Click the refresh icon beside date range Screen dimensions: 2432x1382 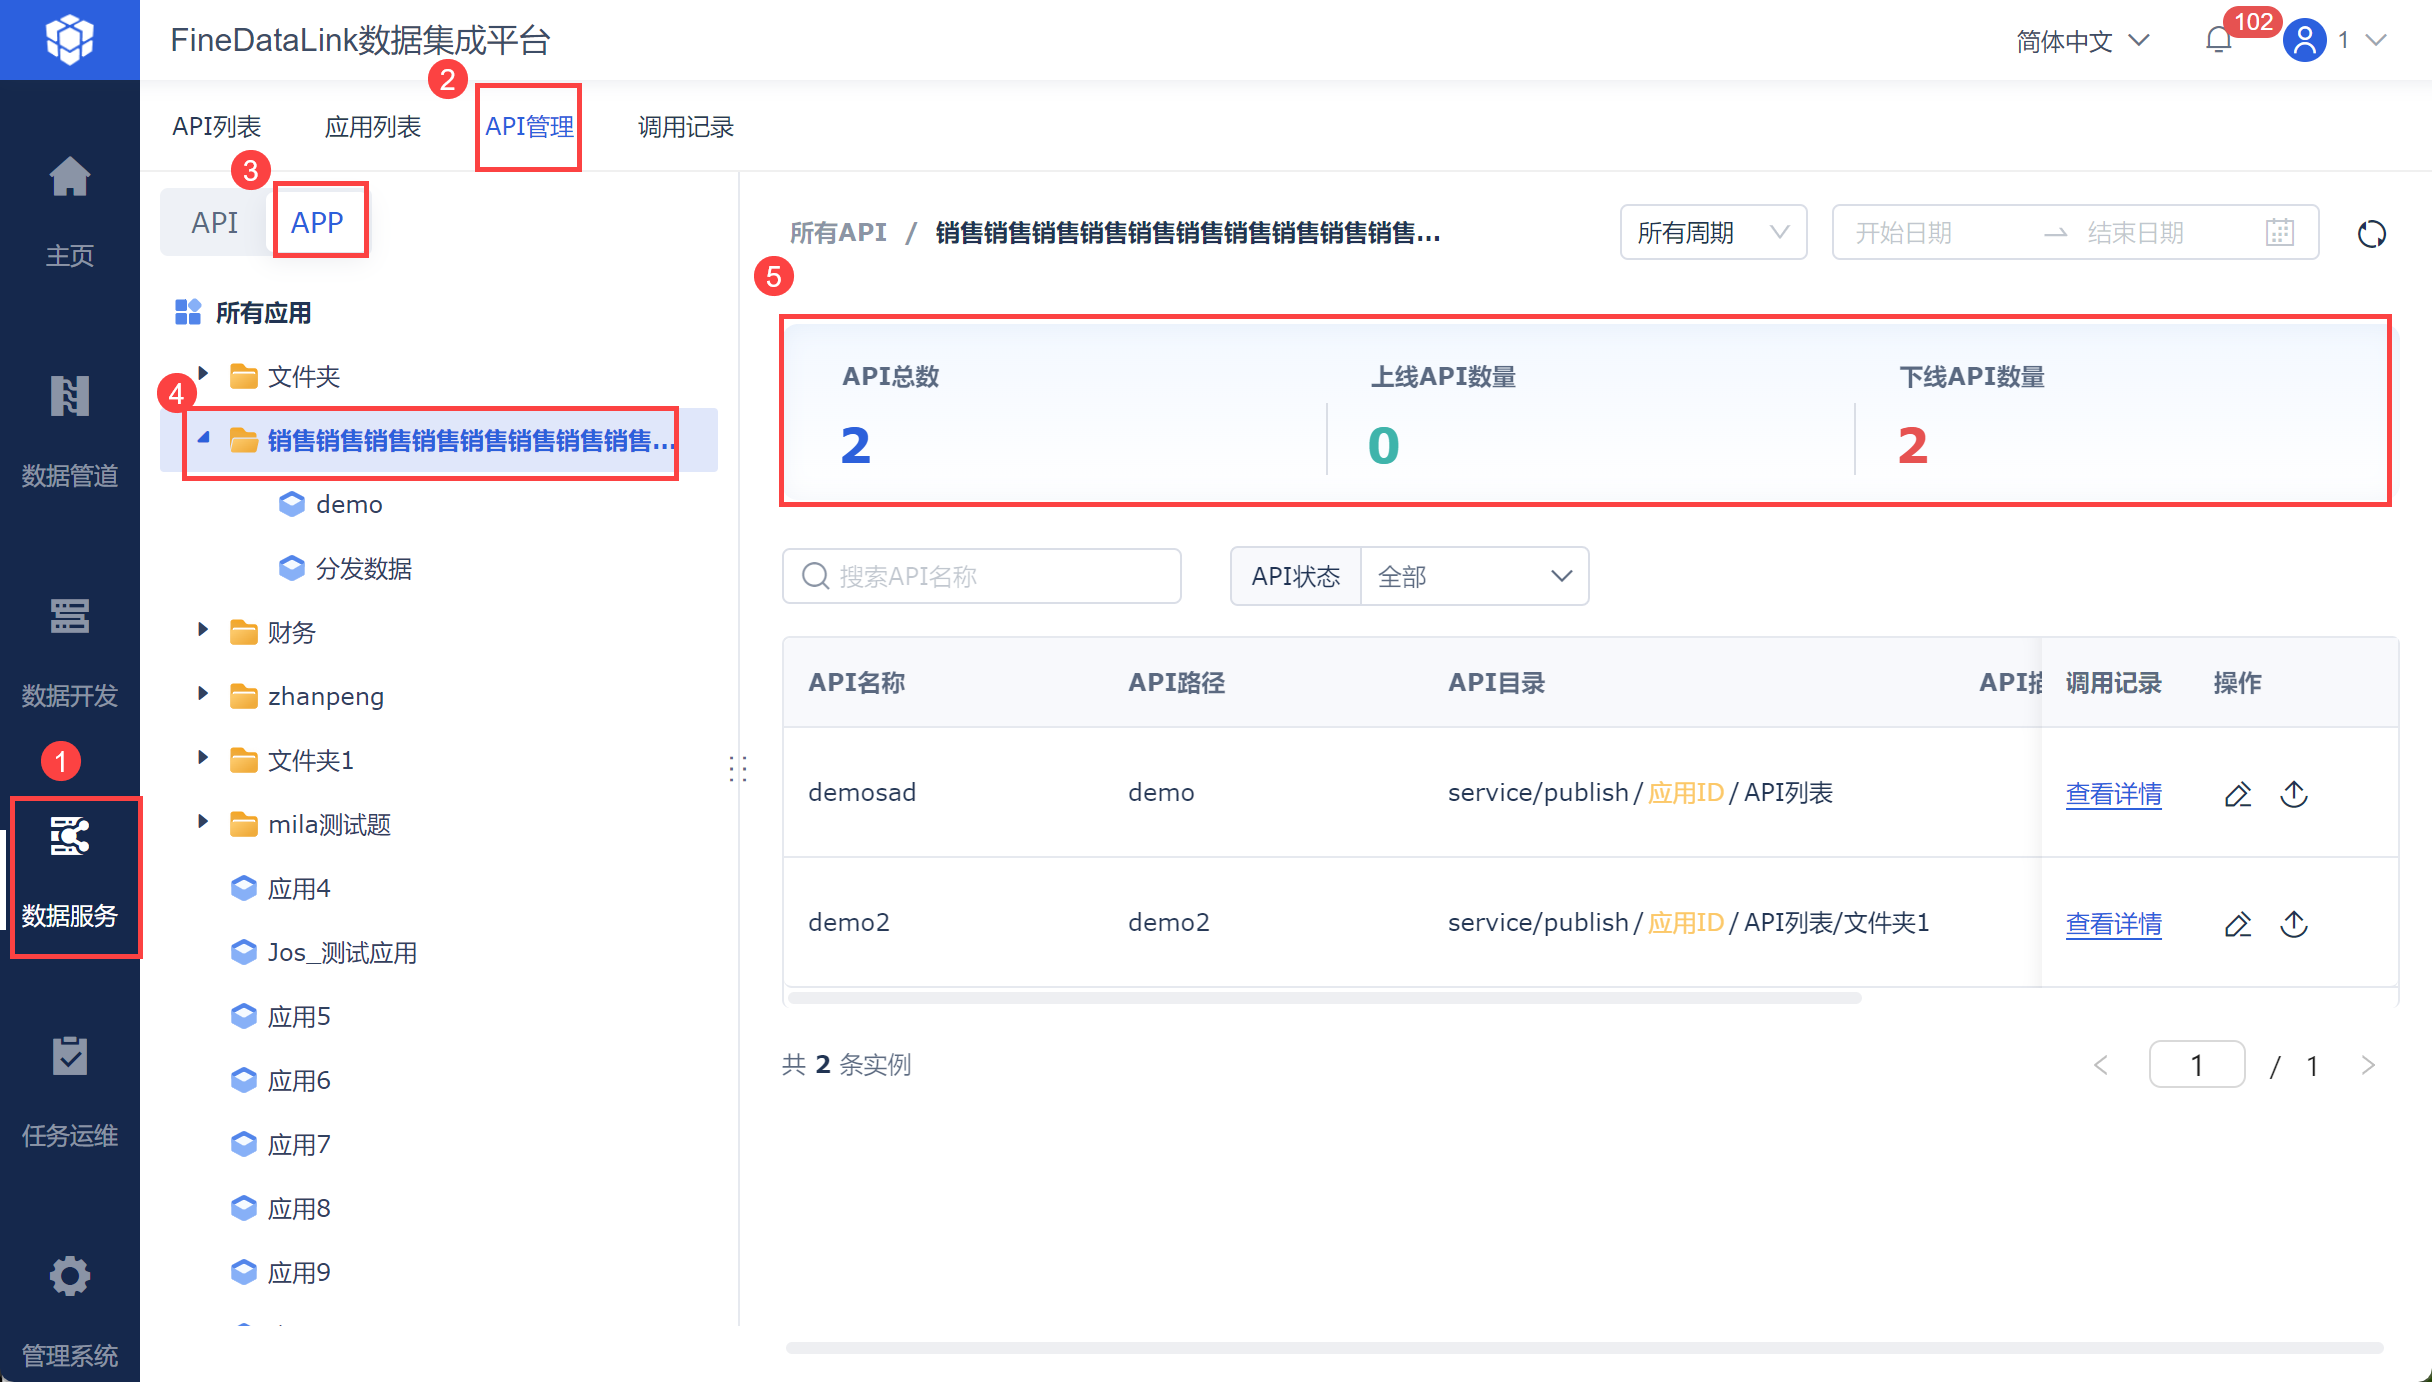point(2371,234)
